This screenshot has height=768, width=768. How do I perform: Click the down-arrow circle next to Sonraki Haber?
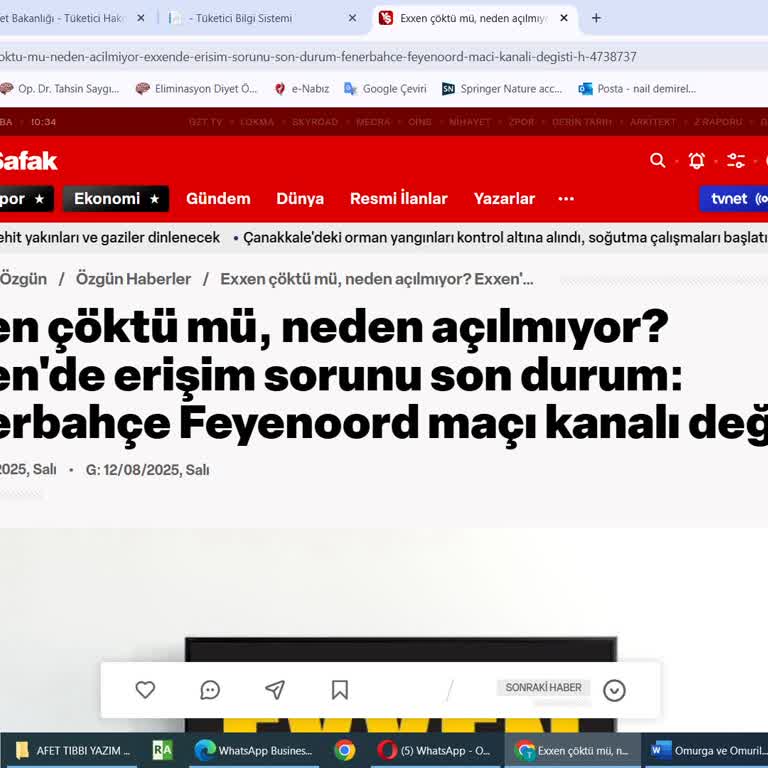pos(614,691)
